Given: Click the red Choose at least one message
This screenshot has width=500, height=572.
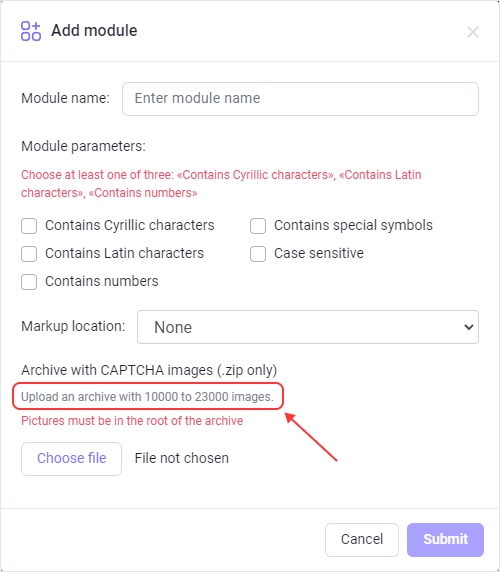Looking at the screenshot, I should click(x=221, y=183).
